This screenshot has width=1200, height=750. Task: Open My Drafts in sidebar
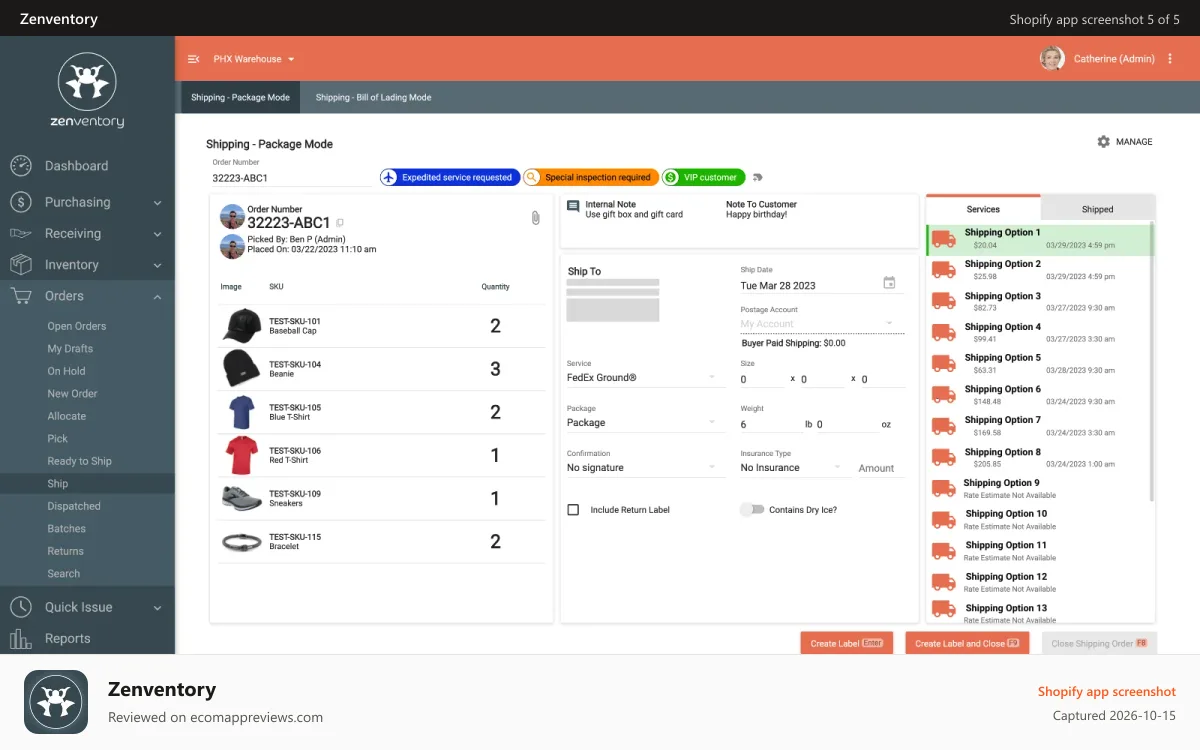point(70,349)
